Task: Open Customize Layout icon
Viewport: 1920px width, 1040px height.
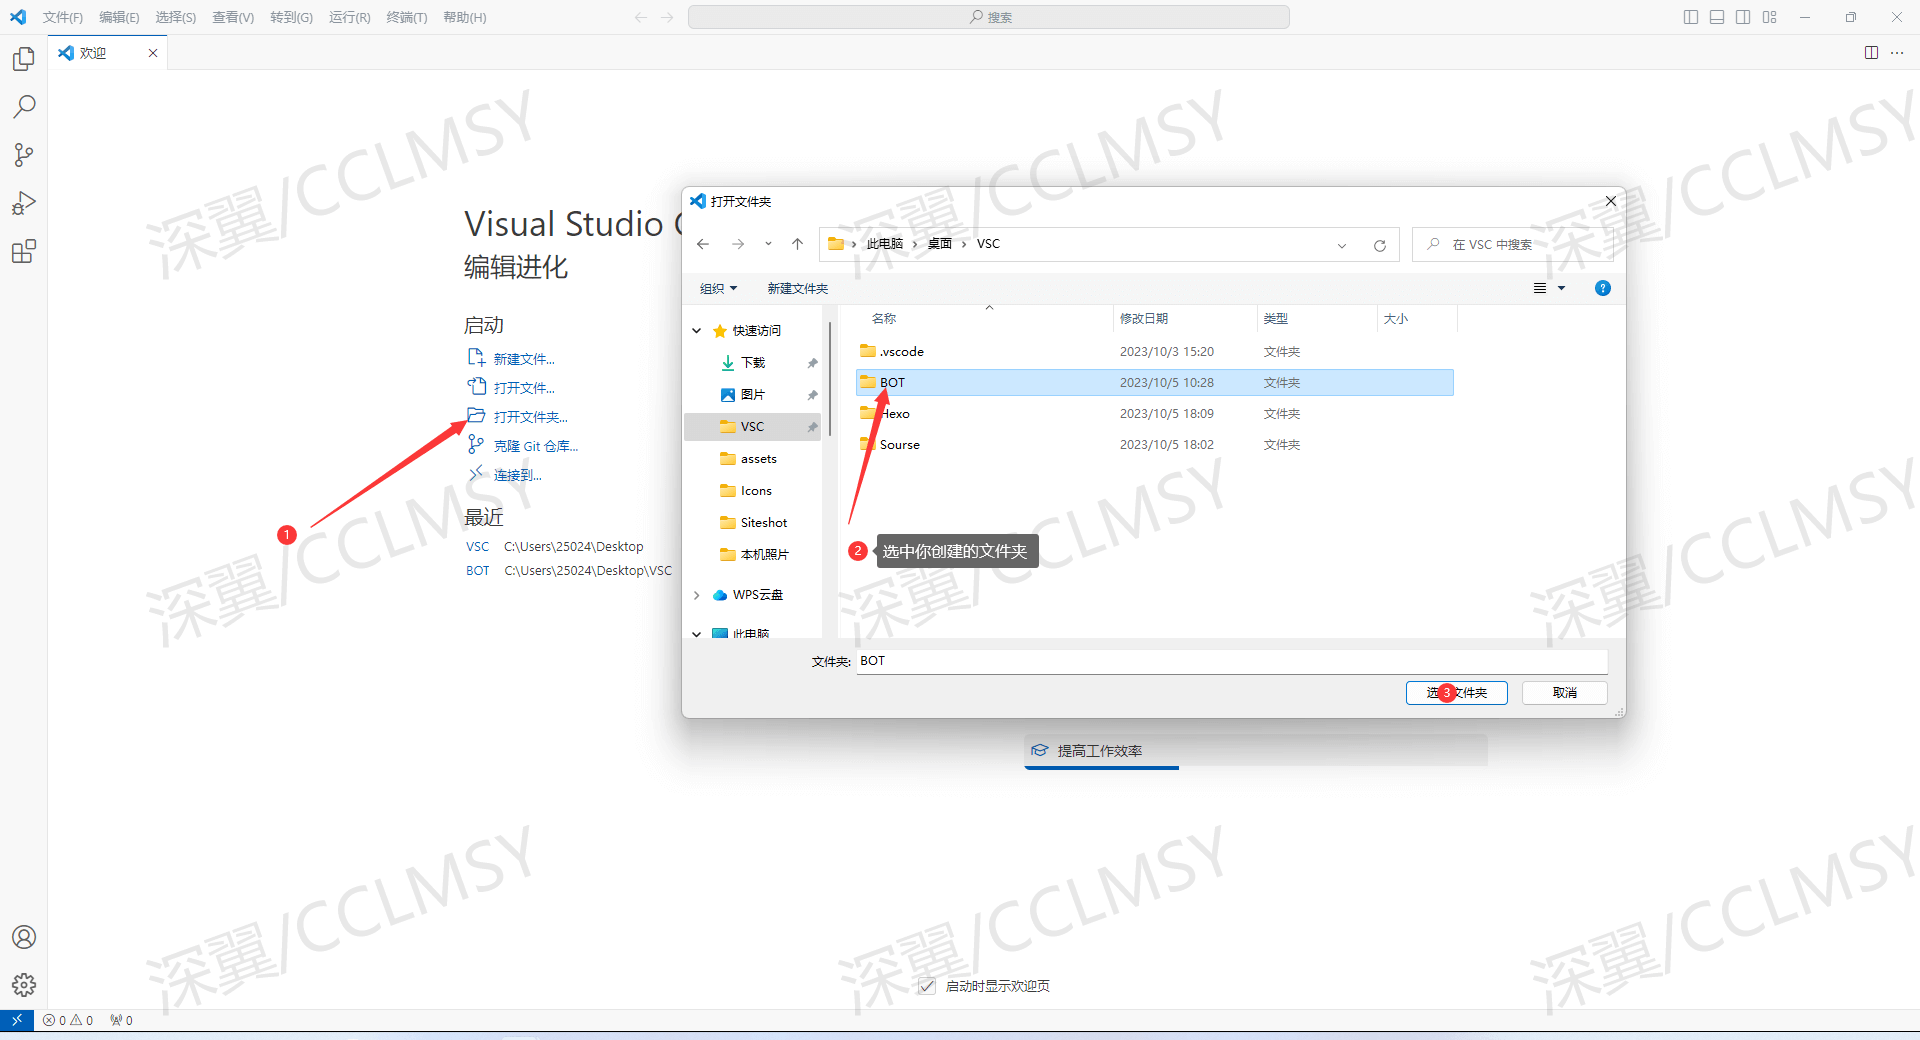Action: [1770, 17]
